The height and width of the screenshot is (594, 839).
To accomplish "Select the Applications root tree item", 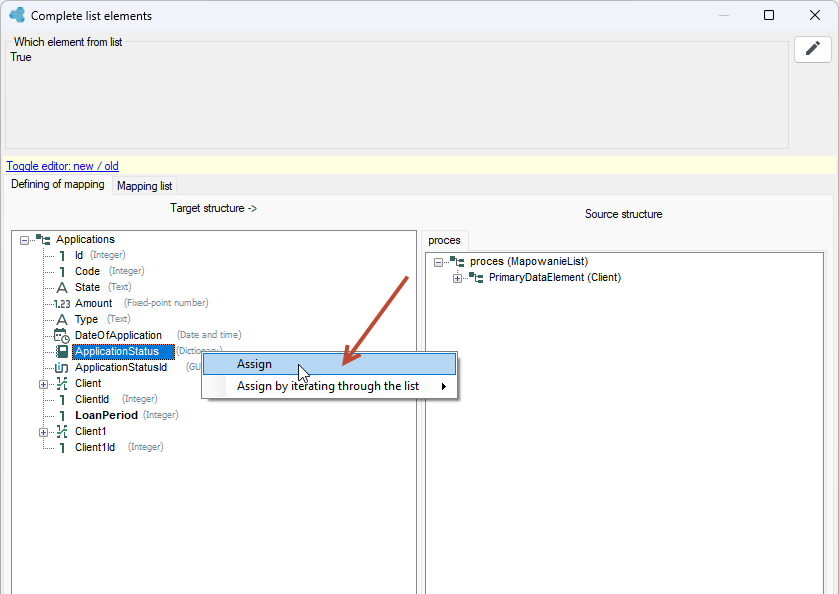I will [x=85, y=239].
